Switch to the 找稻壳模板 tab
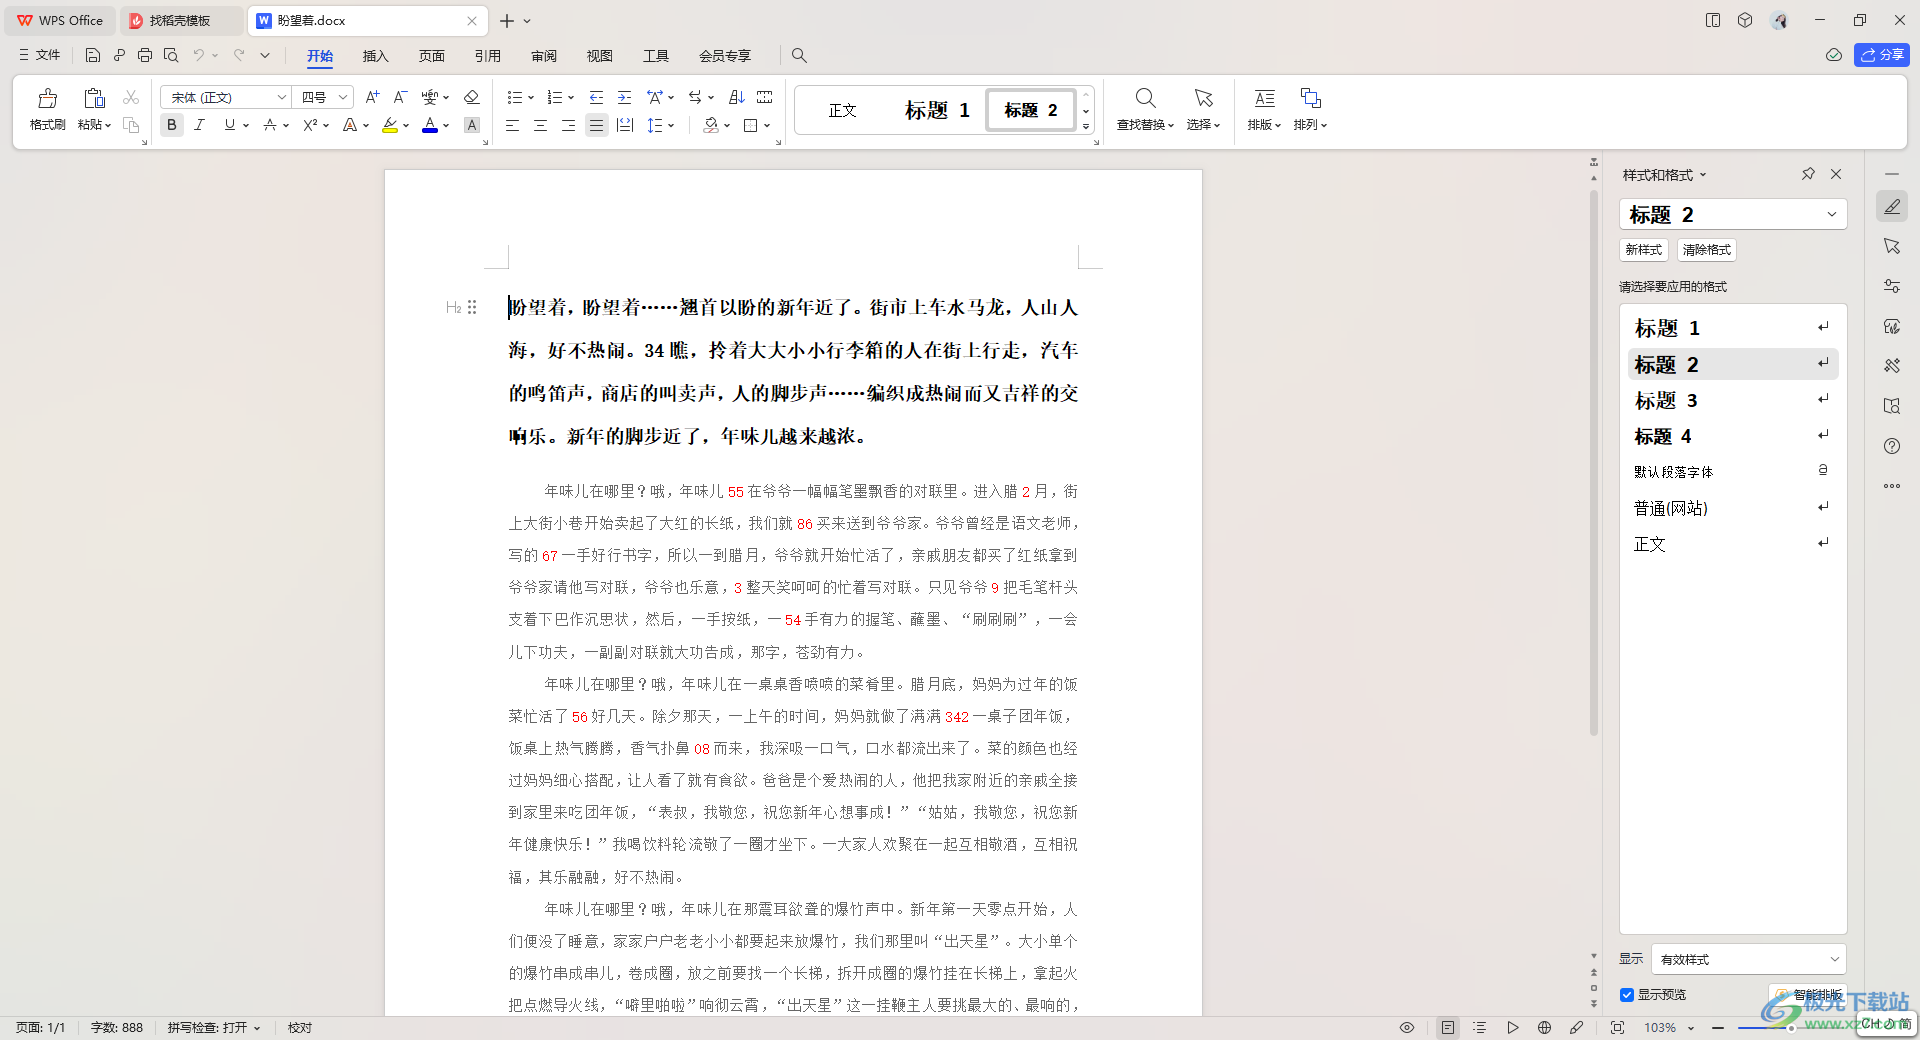Image resolution: width=1920 pixels, height=1040 pixels. pyautogui.click(x=180, y=20)
